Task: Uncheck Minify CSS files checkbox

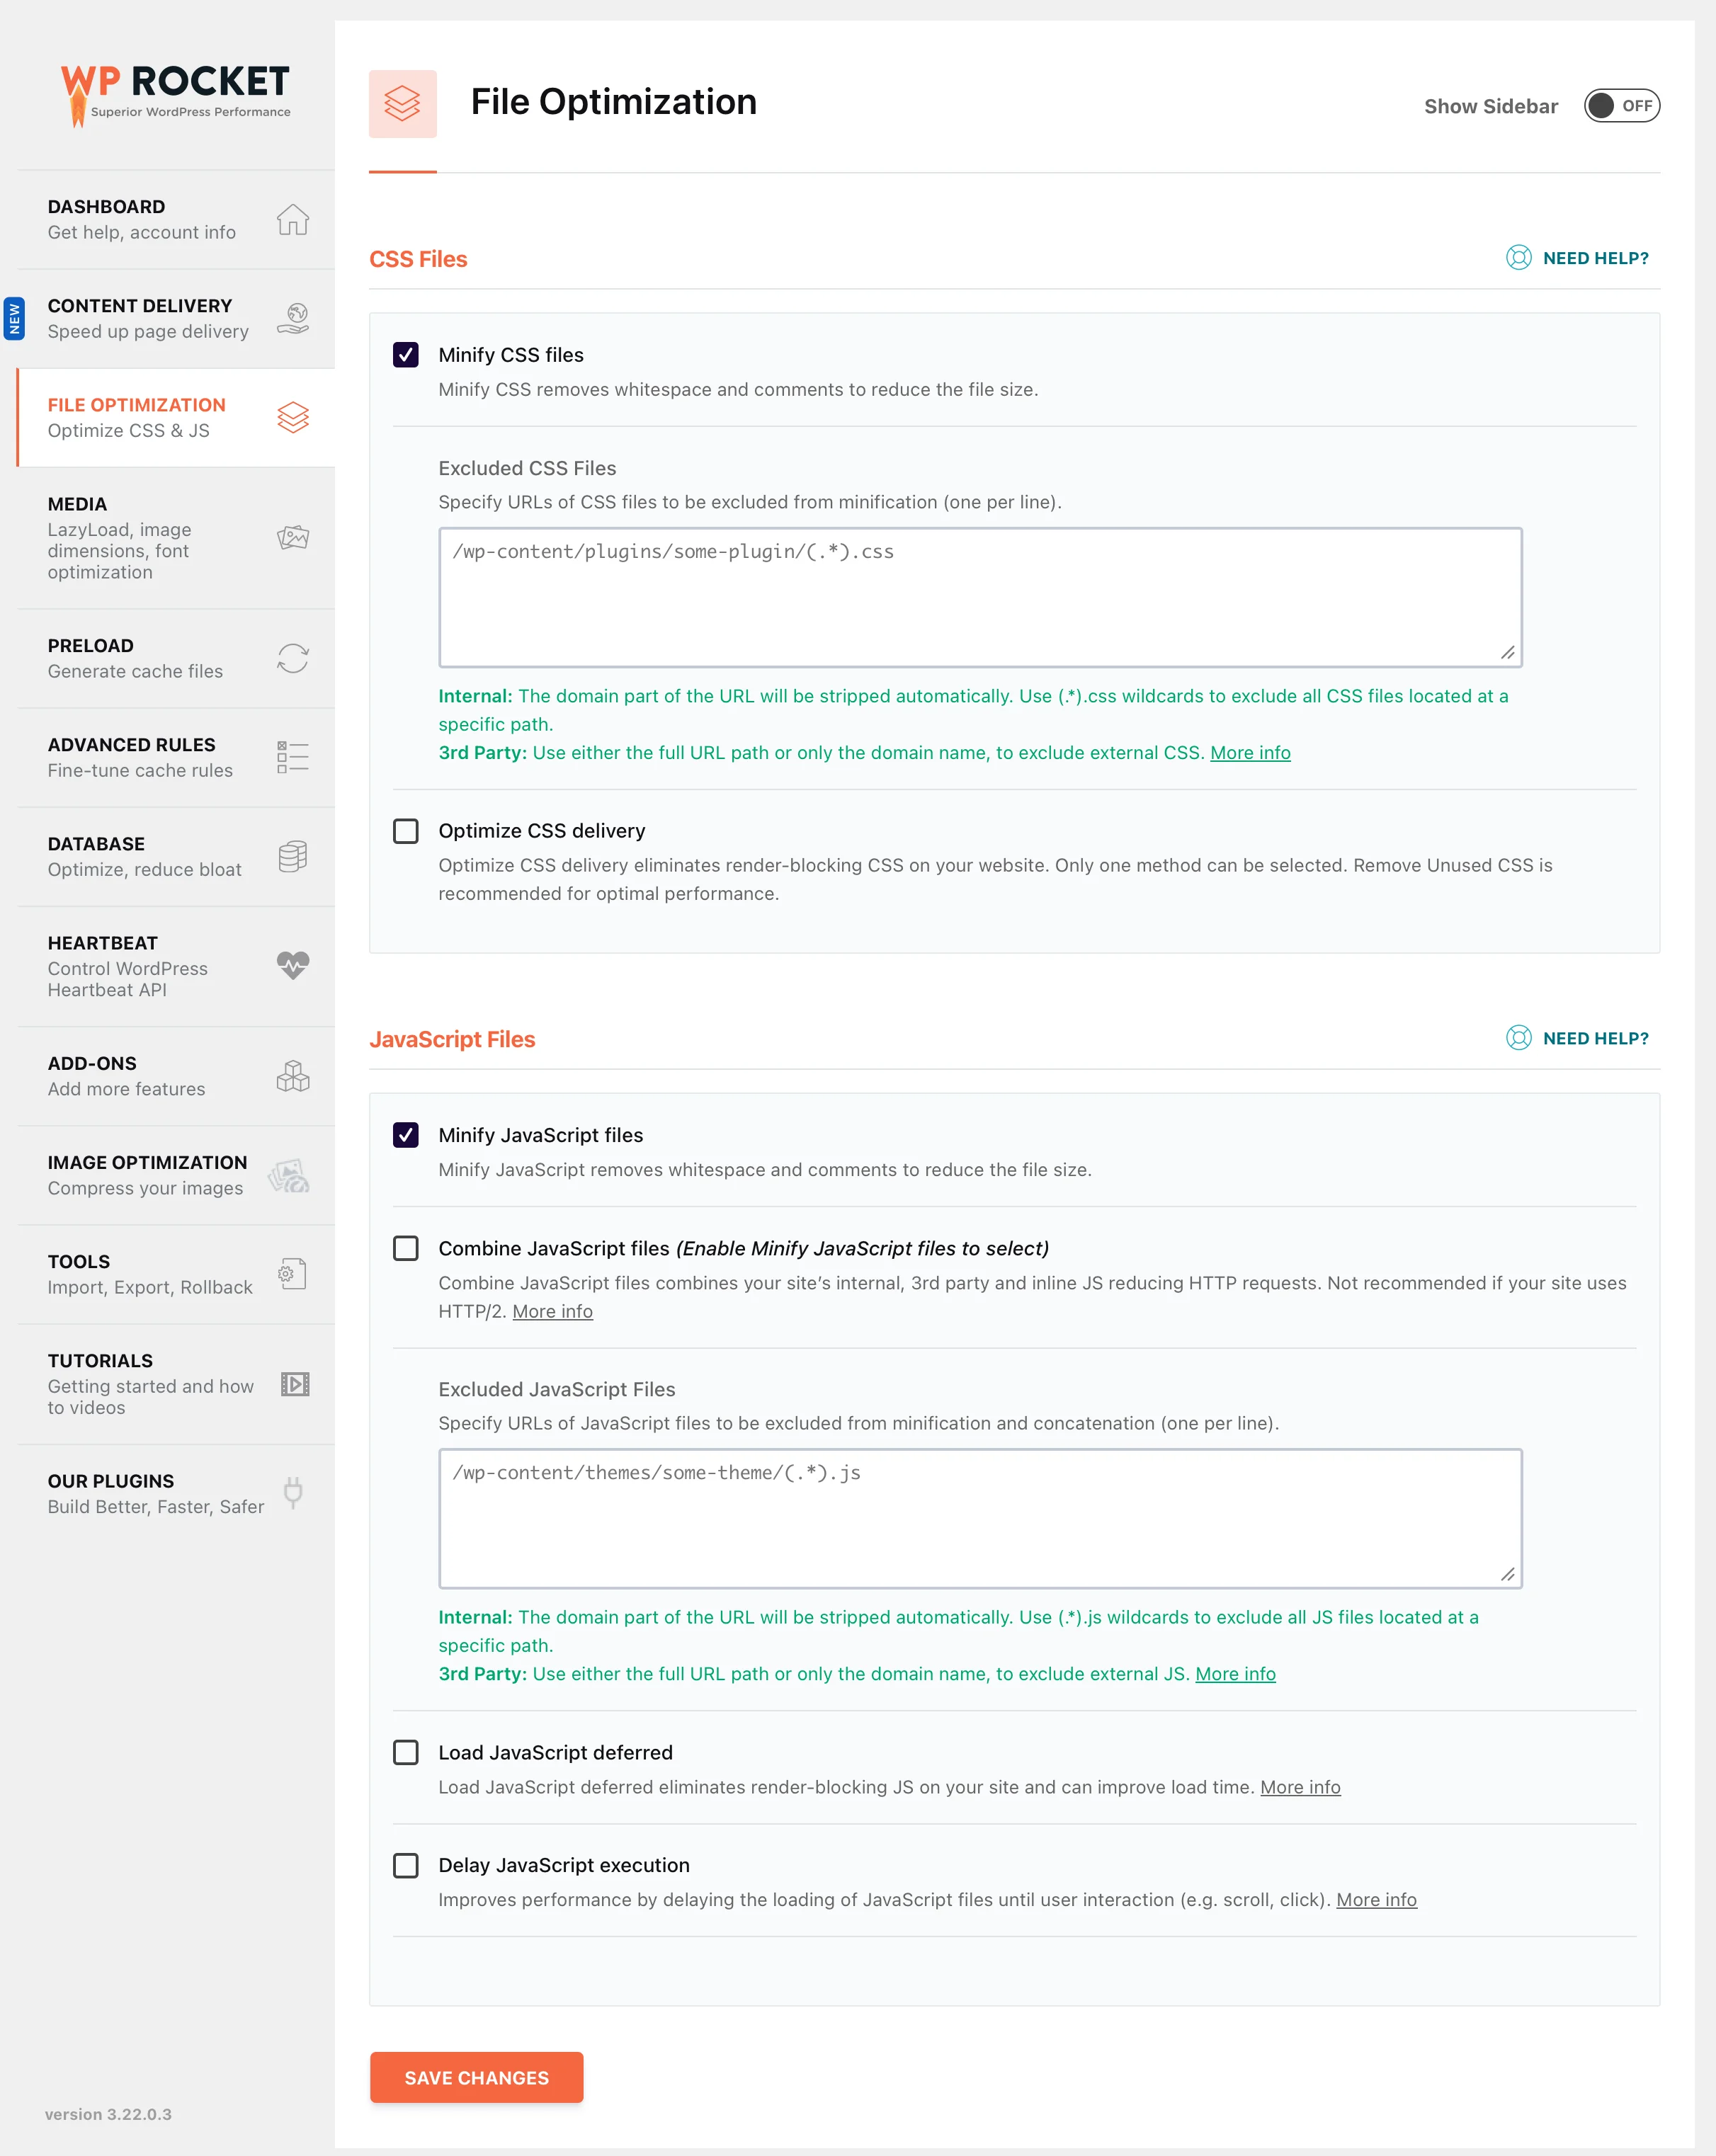Action: (406, 355)
